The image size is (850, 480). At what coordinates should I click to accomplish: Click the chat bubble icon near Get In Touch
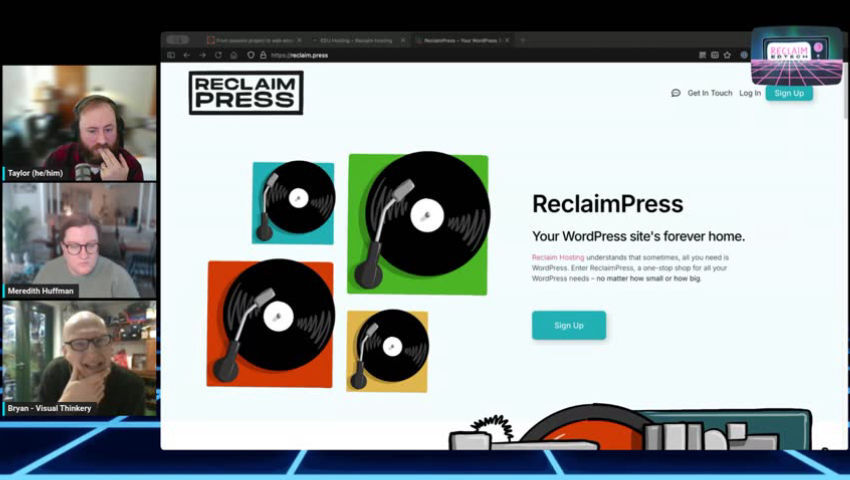coord(675,93)
